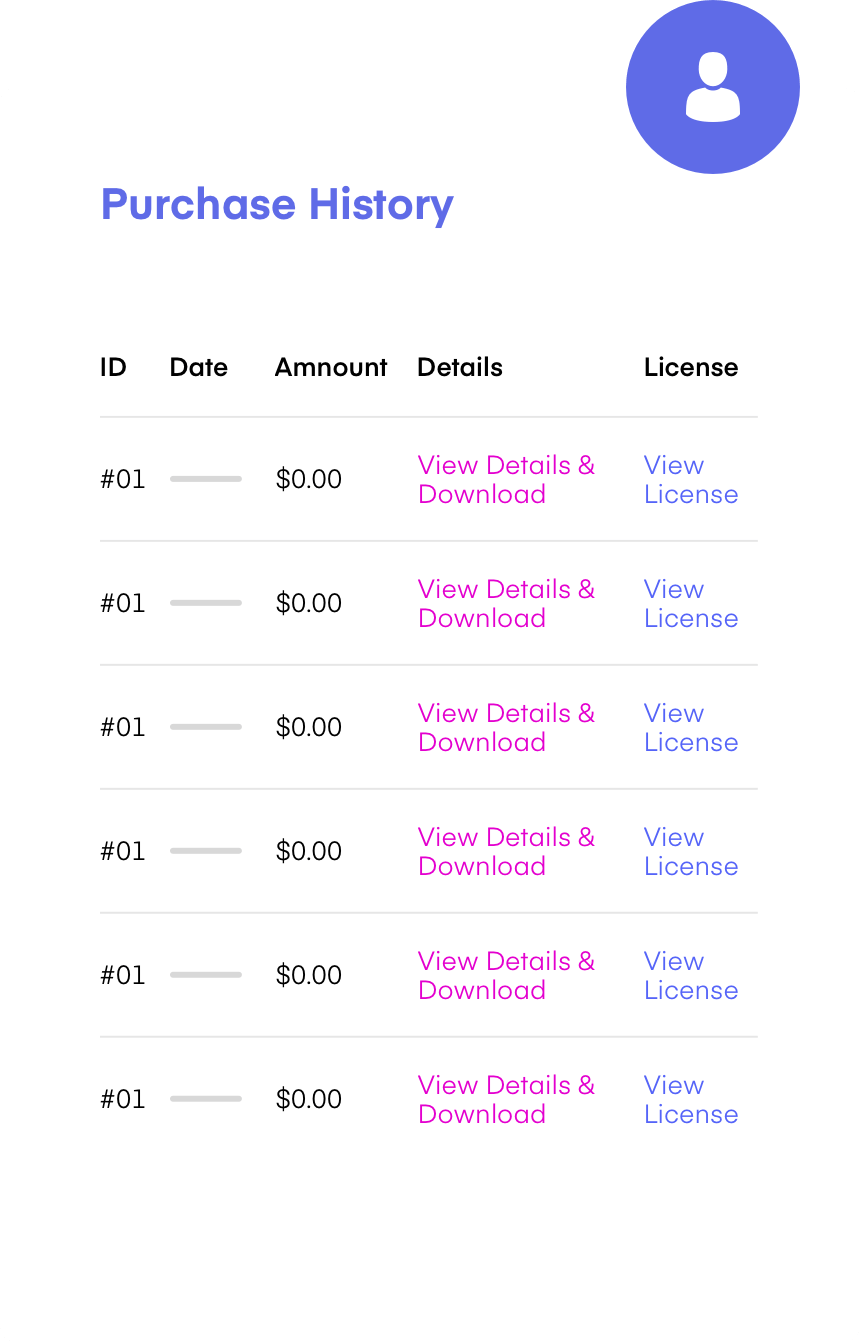Click View Details & Download in first row

[x=506, y=480]
